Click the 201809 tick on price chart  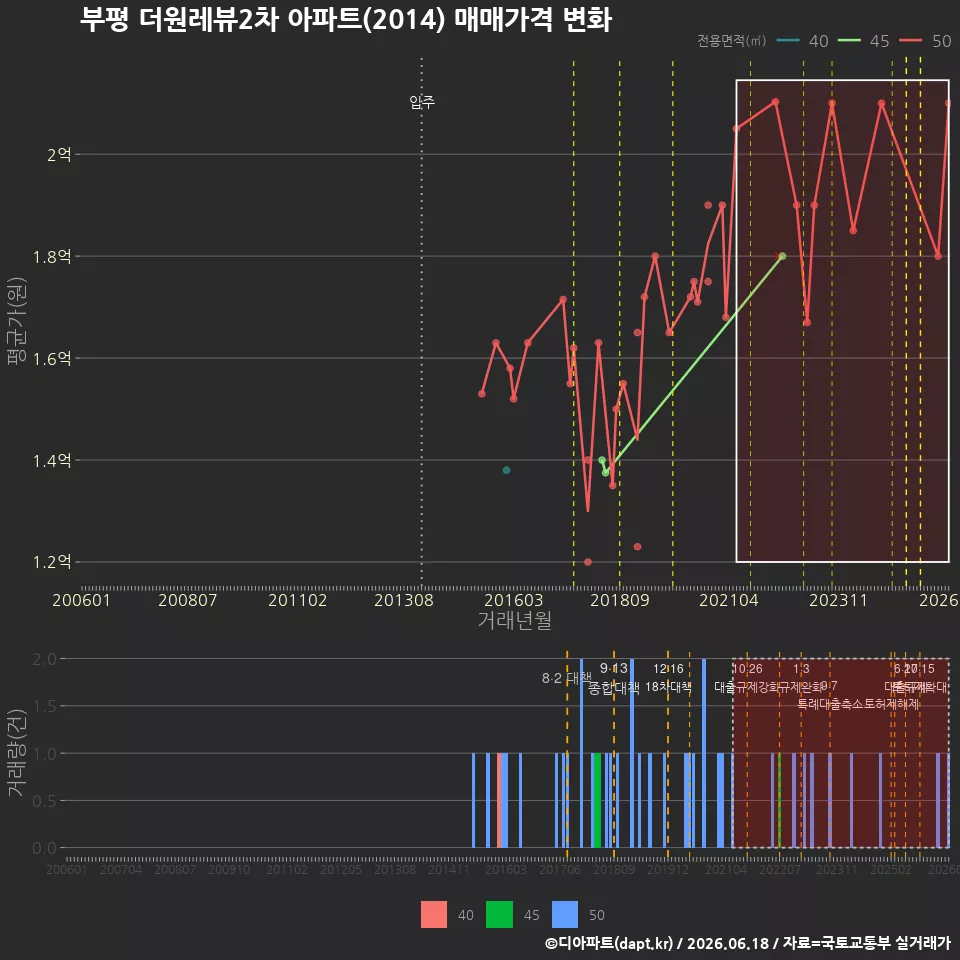620,600
